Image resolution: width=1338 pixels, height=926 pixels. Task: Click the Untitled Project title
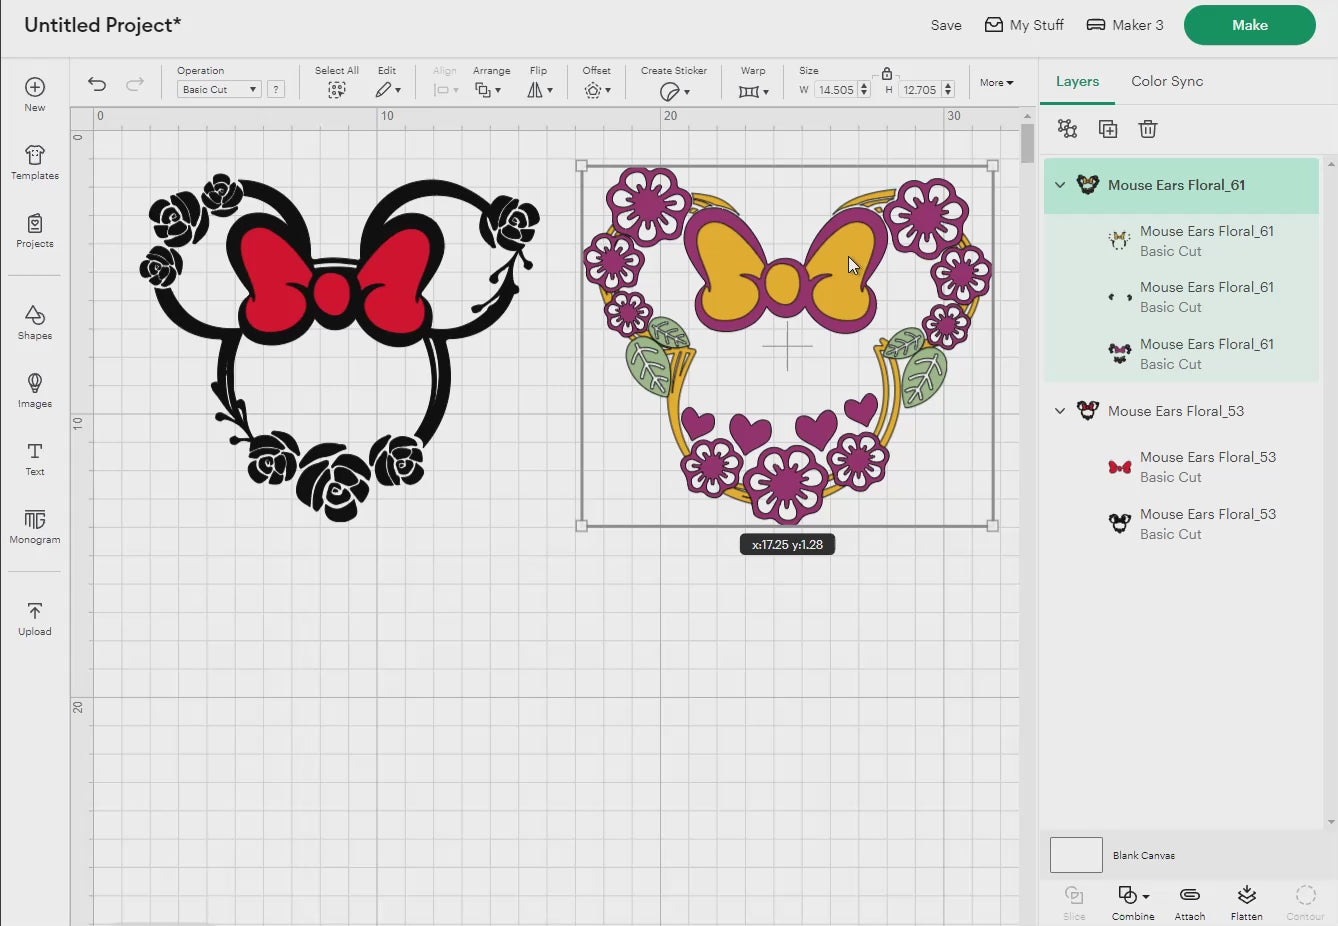[102, 25]
